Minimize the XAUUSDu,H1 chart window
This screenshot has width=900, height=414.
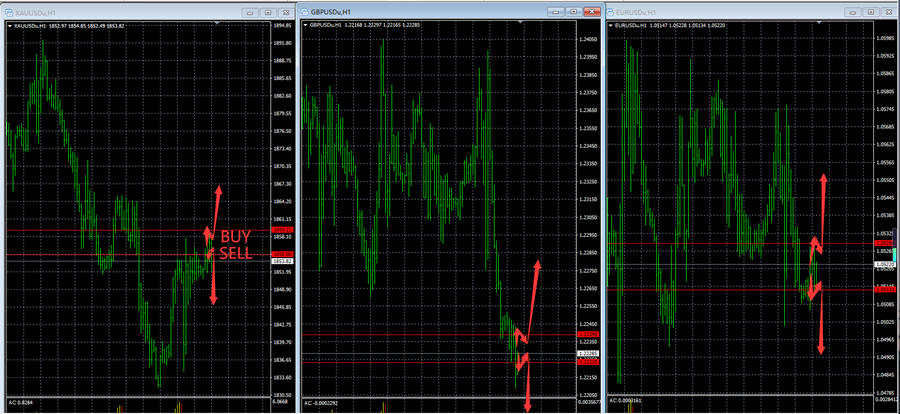pyautogui.click(x=250, y=11)
